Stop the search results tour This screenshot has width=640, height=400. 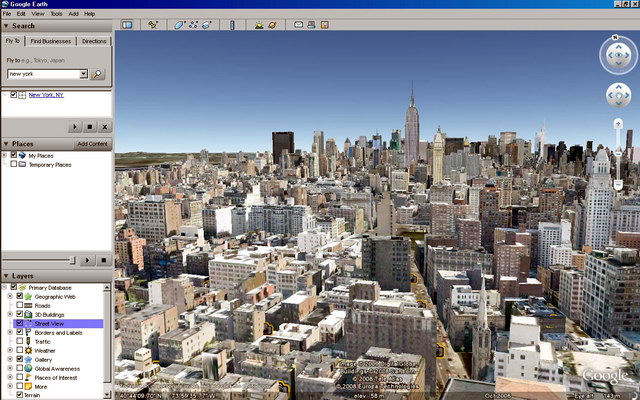coord(90,127)
